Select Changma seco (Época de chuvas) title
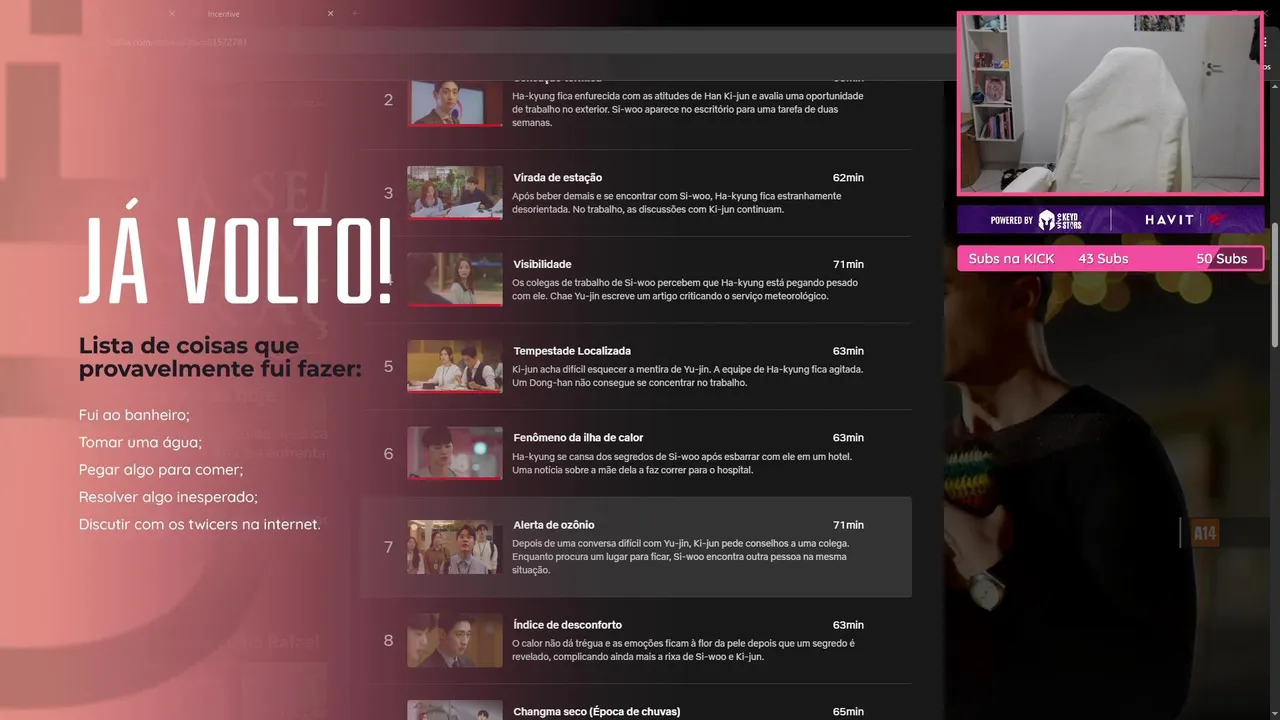 597,712
